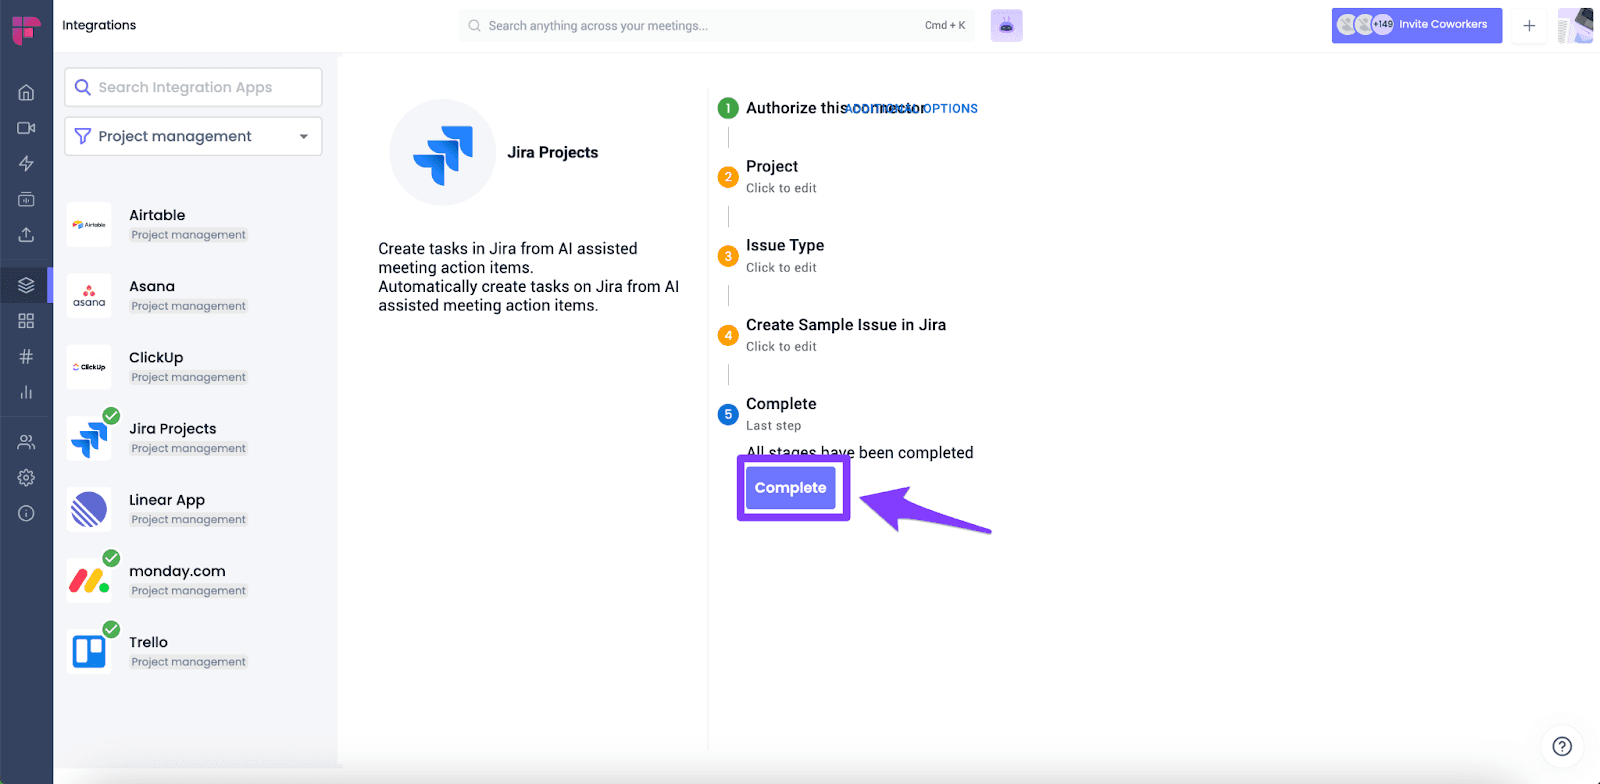
Task: Select Jira Projects name in the list
Action: 173,429
